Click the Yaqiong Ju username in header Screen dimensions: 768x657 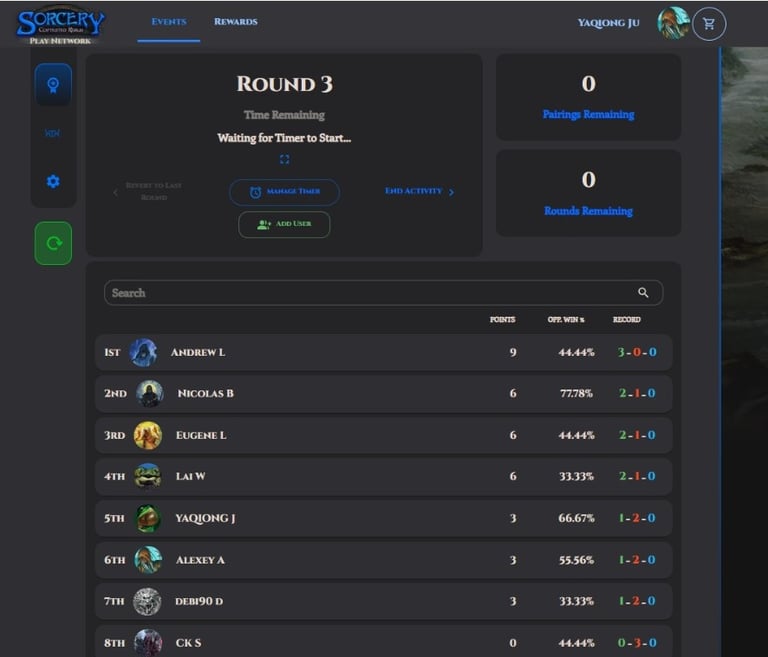(608, 23)
